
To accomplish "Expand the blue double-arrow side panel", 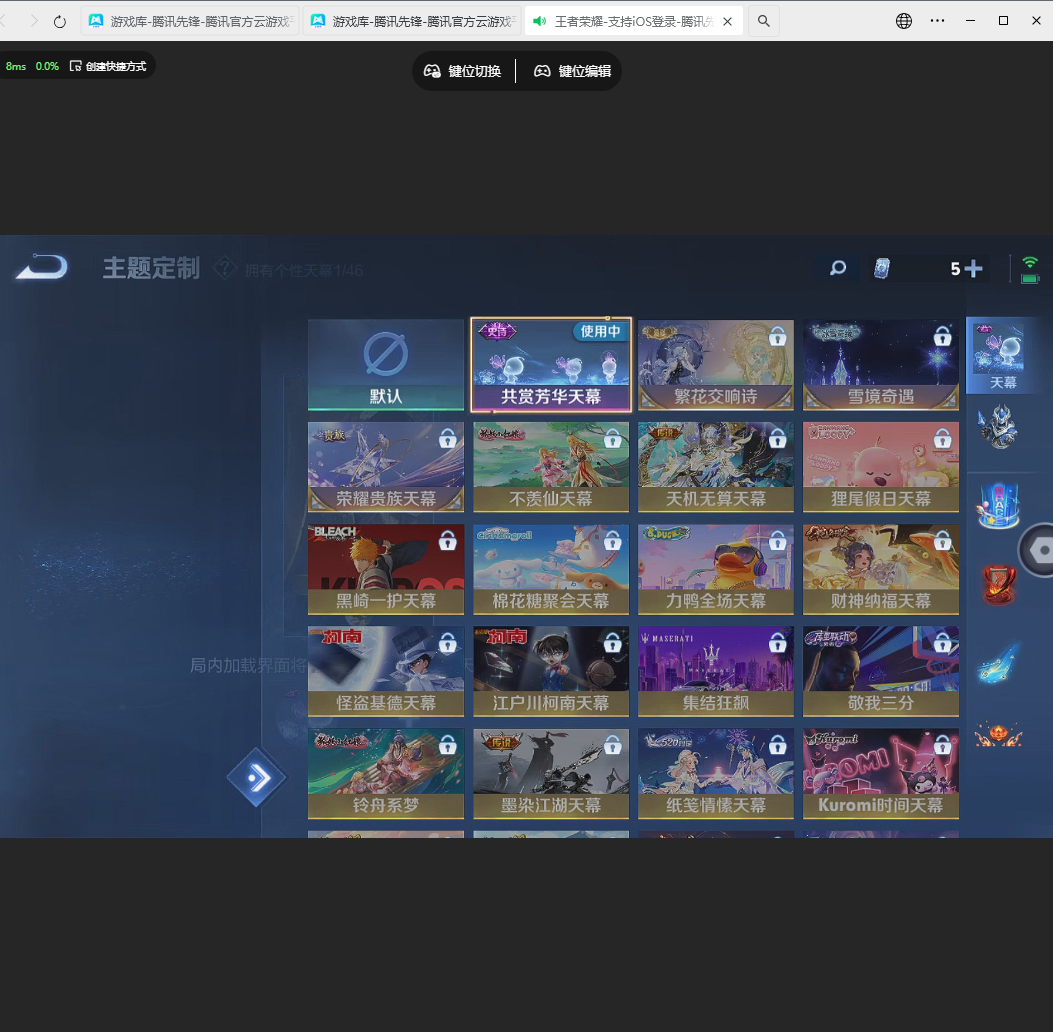I will [257, 777].
